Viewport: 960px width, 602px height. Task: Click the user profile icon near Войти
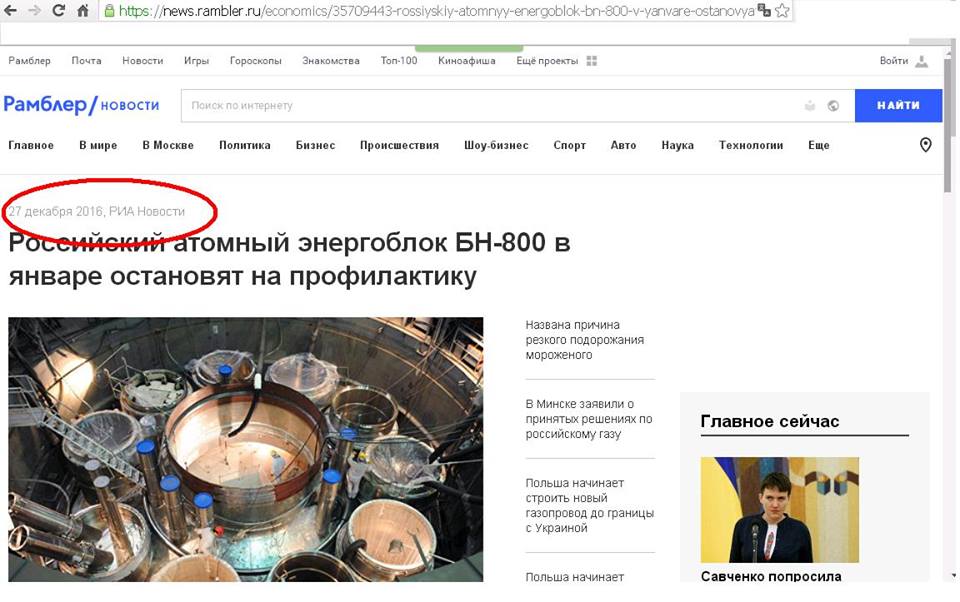(921, 61)
